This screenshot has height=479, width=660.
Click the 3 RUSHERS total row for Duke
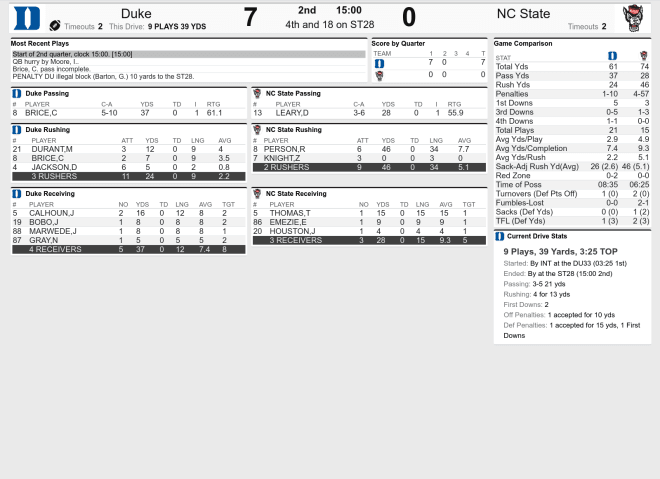pos(129,176)
